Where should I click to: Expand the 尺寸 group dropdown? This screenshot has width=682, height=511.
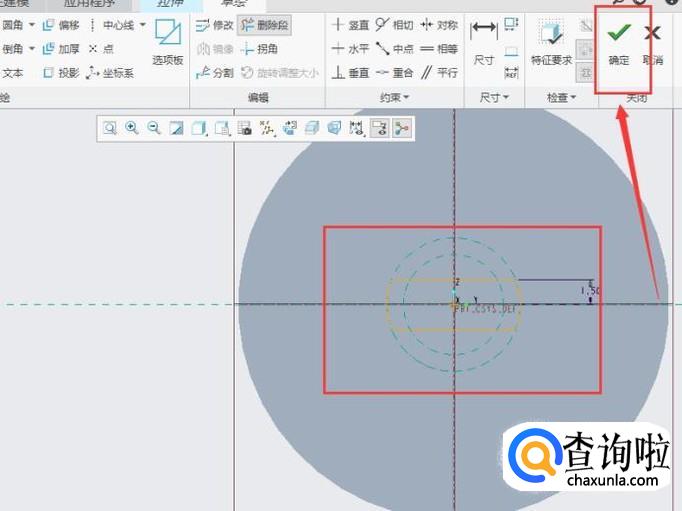pyautogui.click(x=494, y=97)
